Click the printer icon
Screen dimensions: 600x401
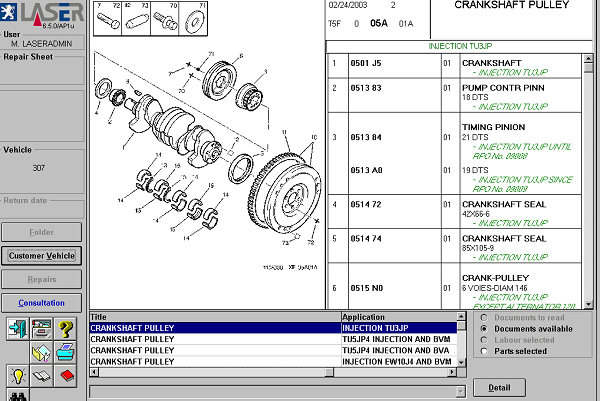pyautogui.click(x=65, y=352)
